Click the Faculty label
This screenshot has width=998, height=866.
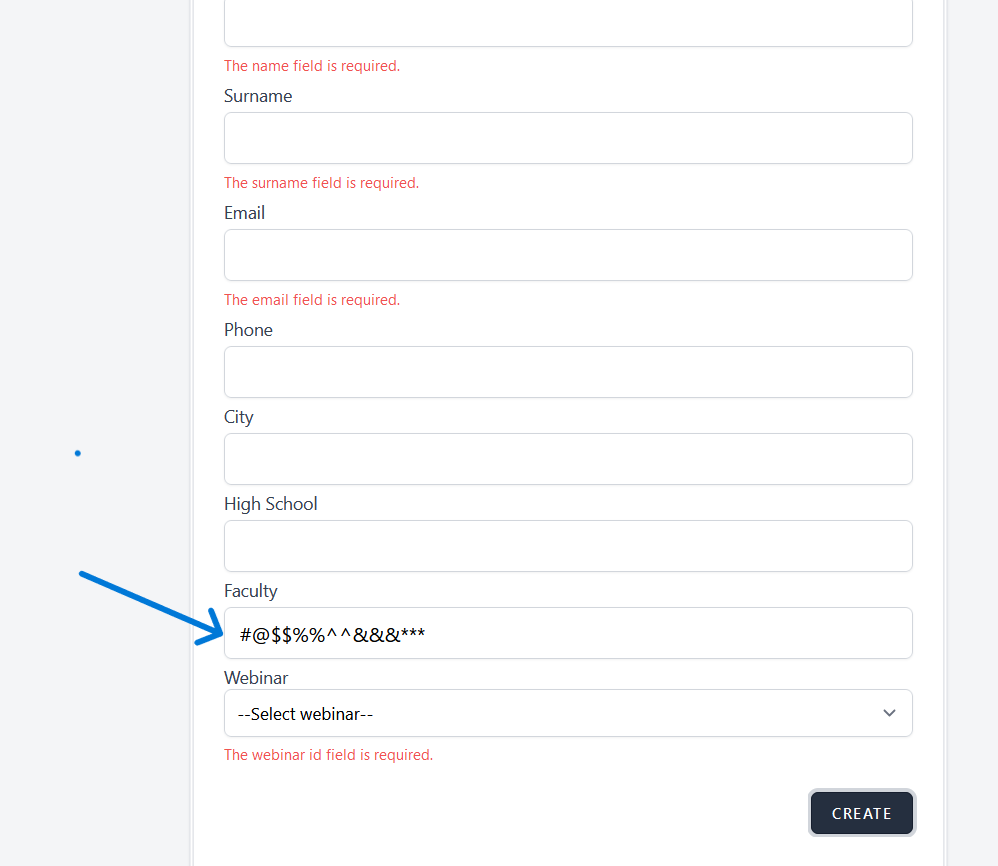pyautogui.click(x=250, y=591)
